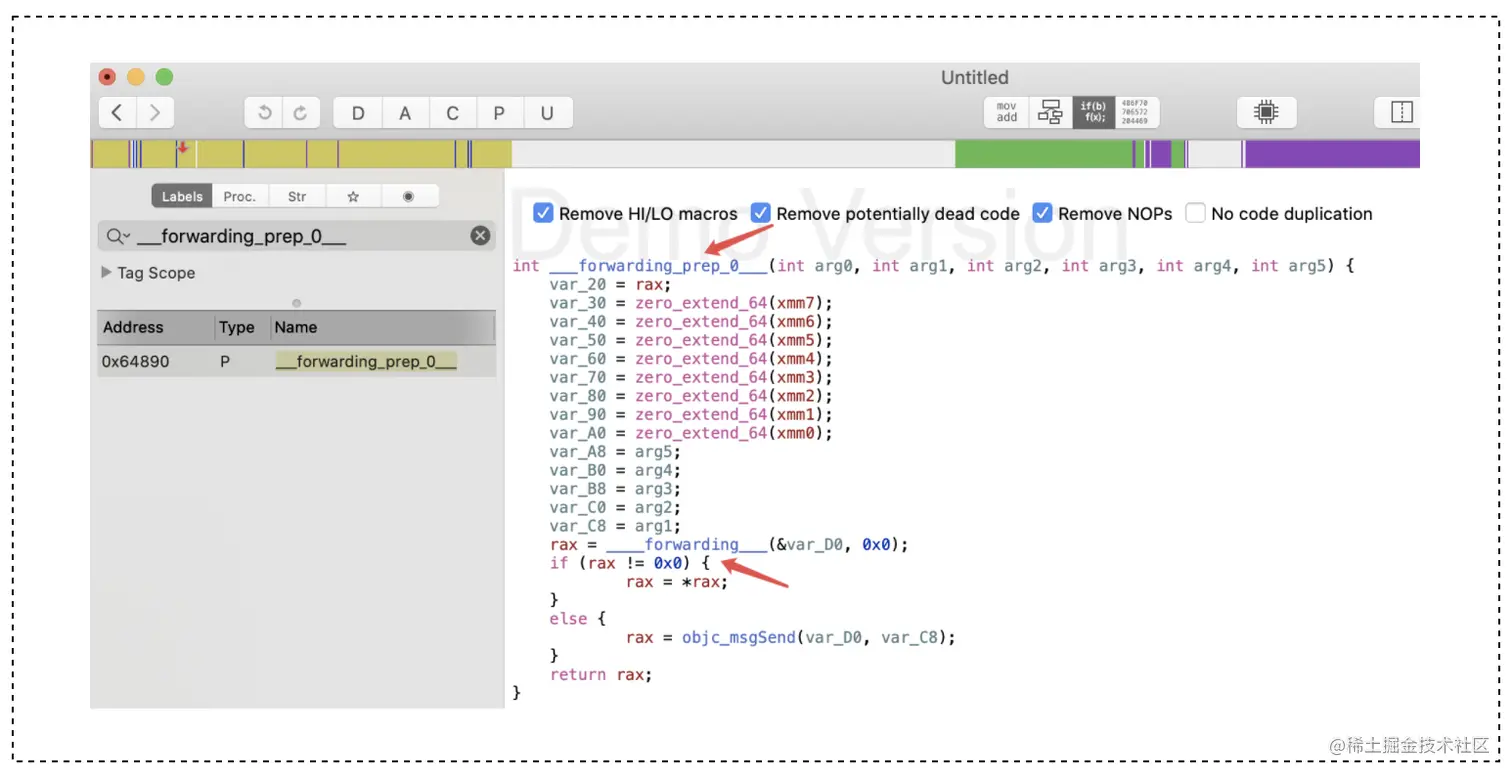
Task: Mark selection as ASCII with A button
Action: click(405, 113)
